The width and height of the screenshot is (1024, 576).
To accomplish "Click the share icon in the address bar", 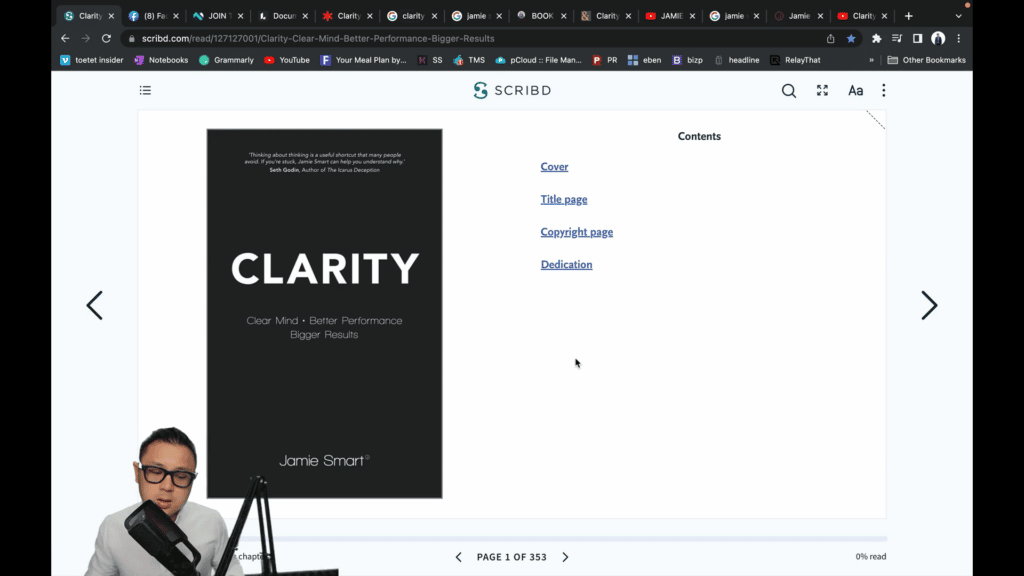I will (x=831, y=39).
